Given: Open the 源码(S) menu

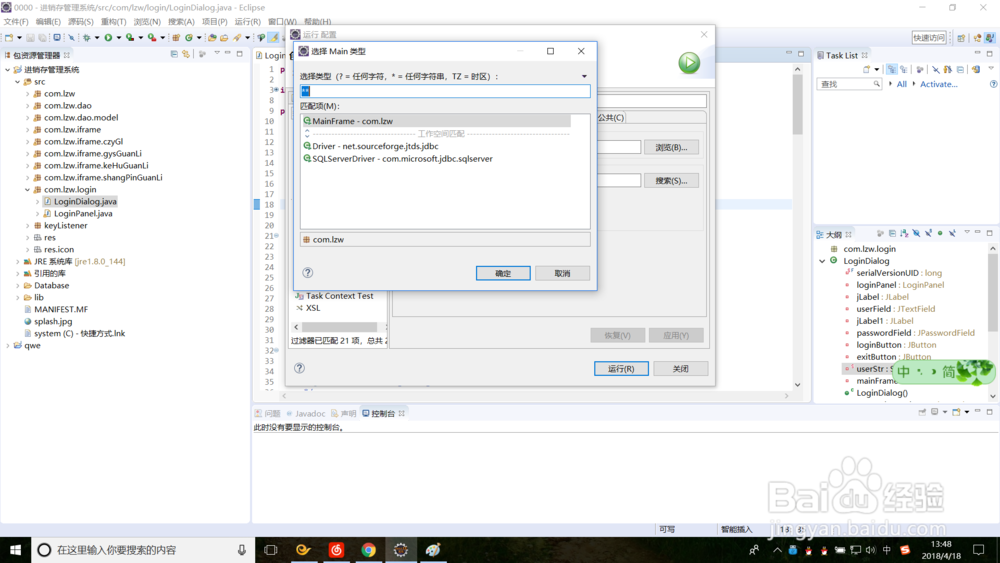Looking at the screenshot, I should pos(80,22).
